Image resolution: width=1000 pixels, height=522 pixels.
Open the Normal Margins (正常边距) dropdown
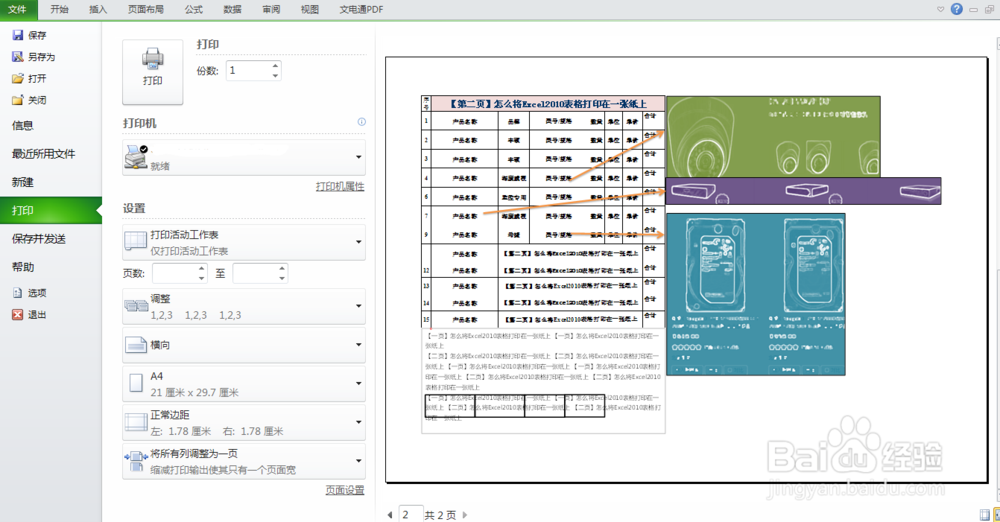[244, 422]
